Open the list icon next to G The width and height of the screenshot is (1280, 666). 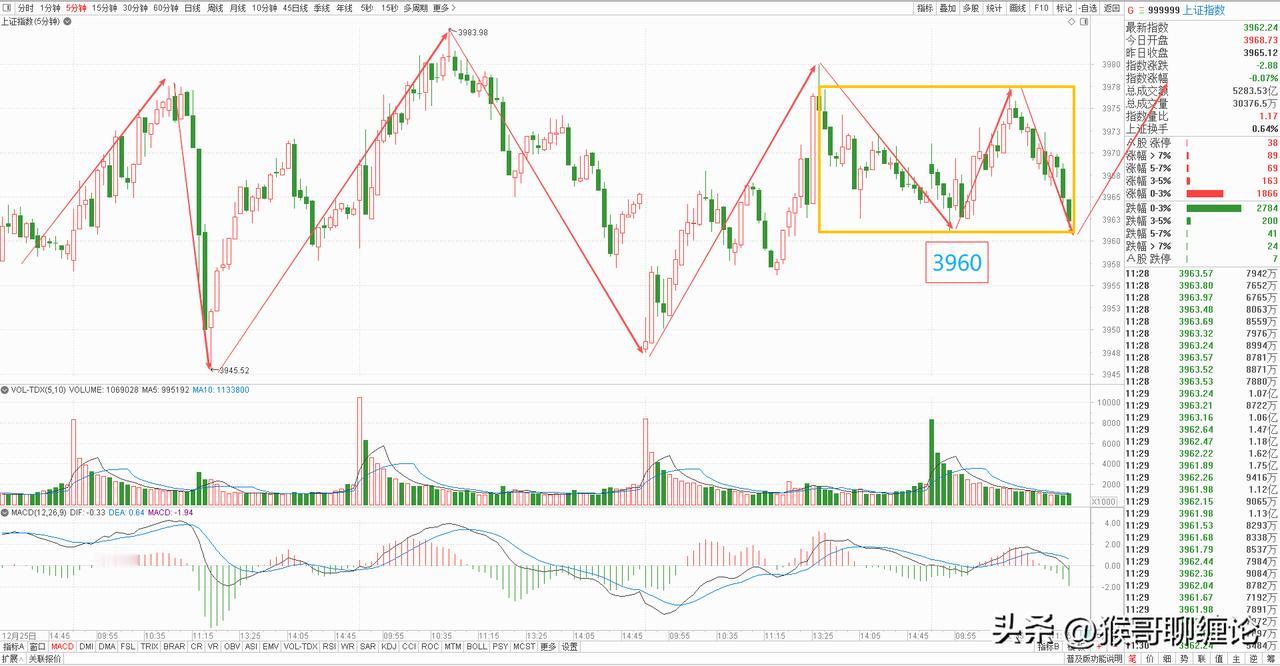pyautogui.click(x=1141, y=10)
